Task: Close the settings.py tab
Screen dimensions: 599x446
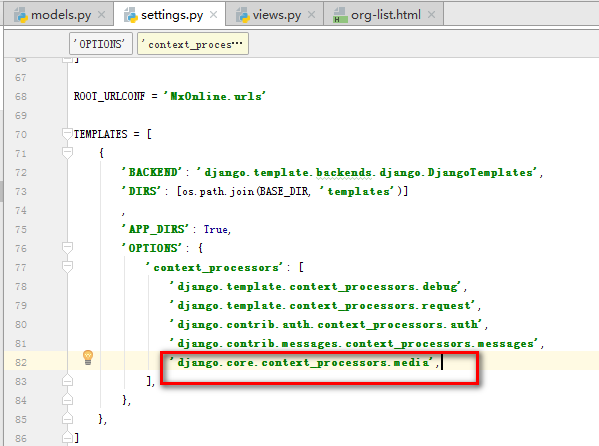Action: click(214, 15)
